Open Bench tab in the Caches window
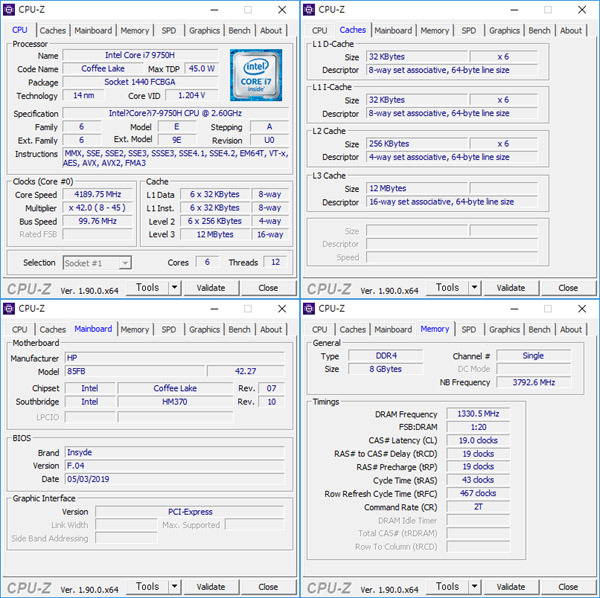600x598 pixels. tap(539, 31)
